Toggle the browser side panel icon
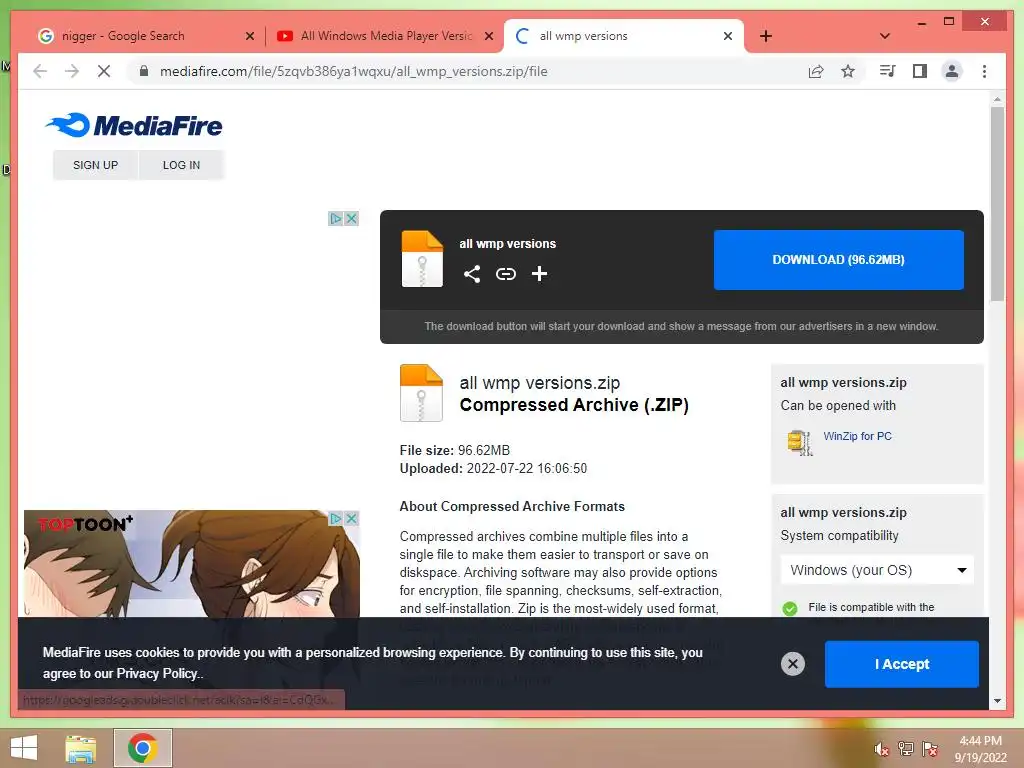 (x=920, y=71)
